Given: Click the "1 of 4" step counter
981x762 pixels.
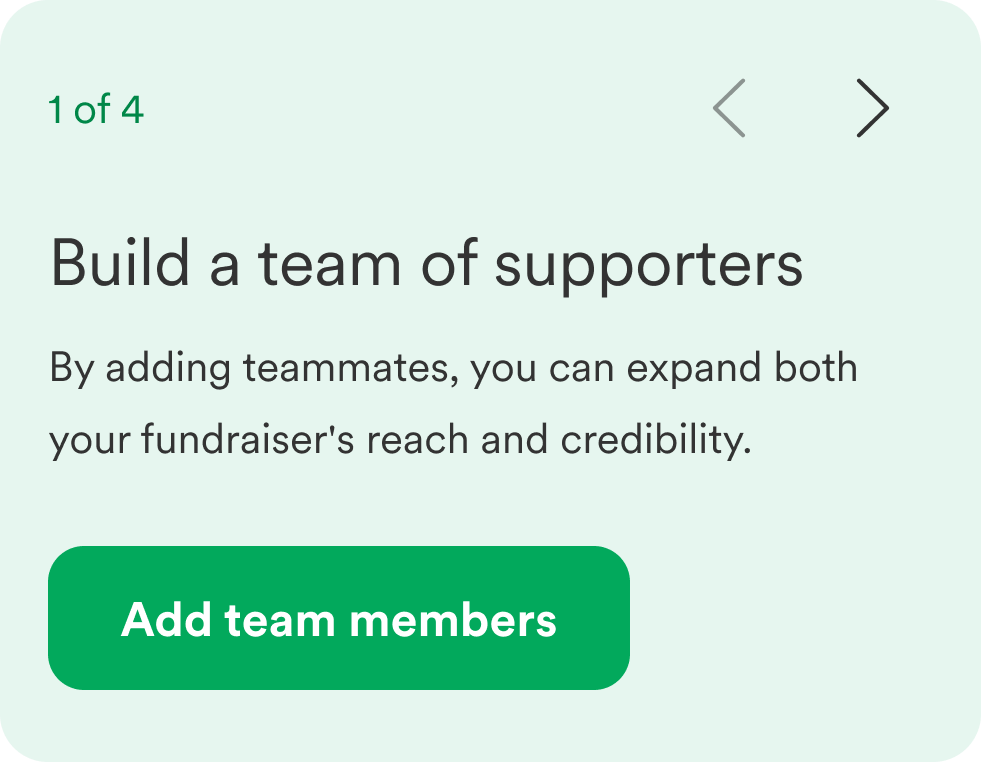Looking at the screenshot, I should pyautogui.click(x=96, y=110).
